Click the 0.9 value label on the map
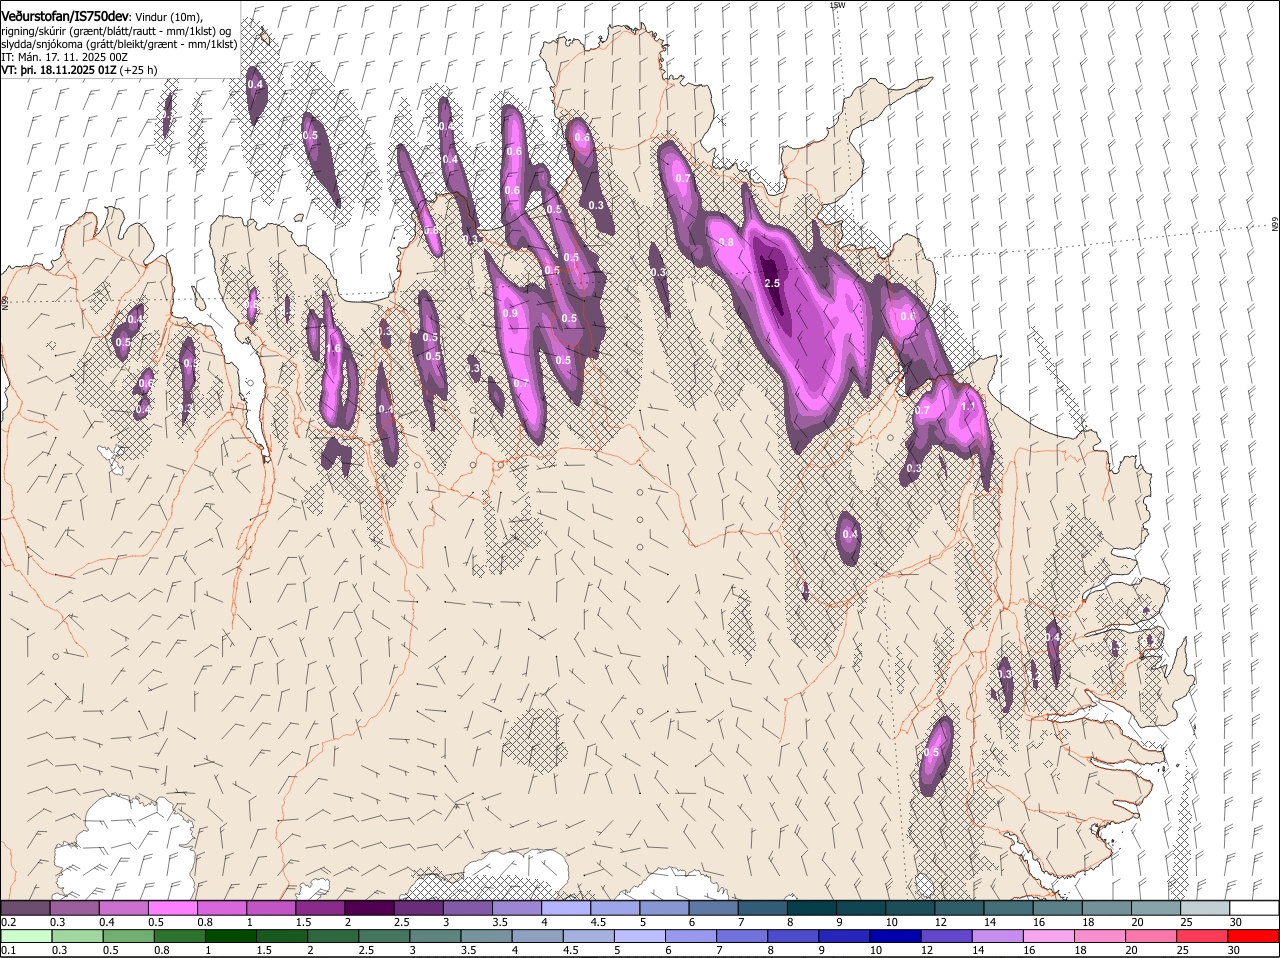Screen dimensions: 1280x958 [x=511, y=314]
